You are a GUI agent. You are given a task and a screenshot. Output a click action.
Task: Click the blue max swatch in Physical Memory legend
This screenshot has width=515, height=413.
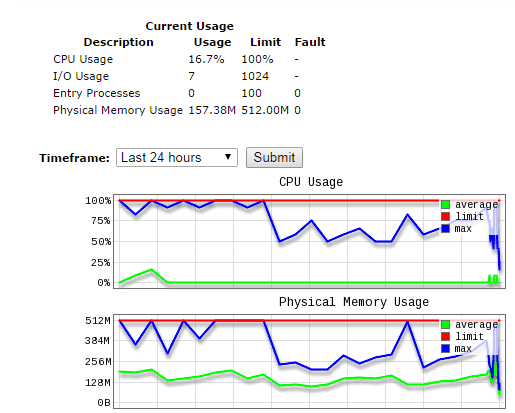[445, 348]
